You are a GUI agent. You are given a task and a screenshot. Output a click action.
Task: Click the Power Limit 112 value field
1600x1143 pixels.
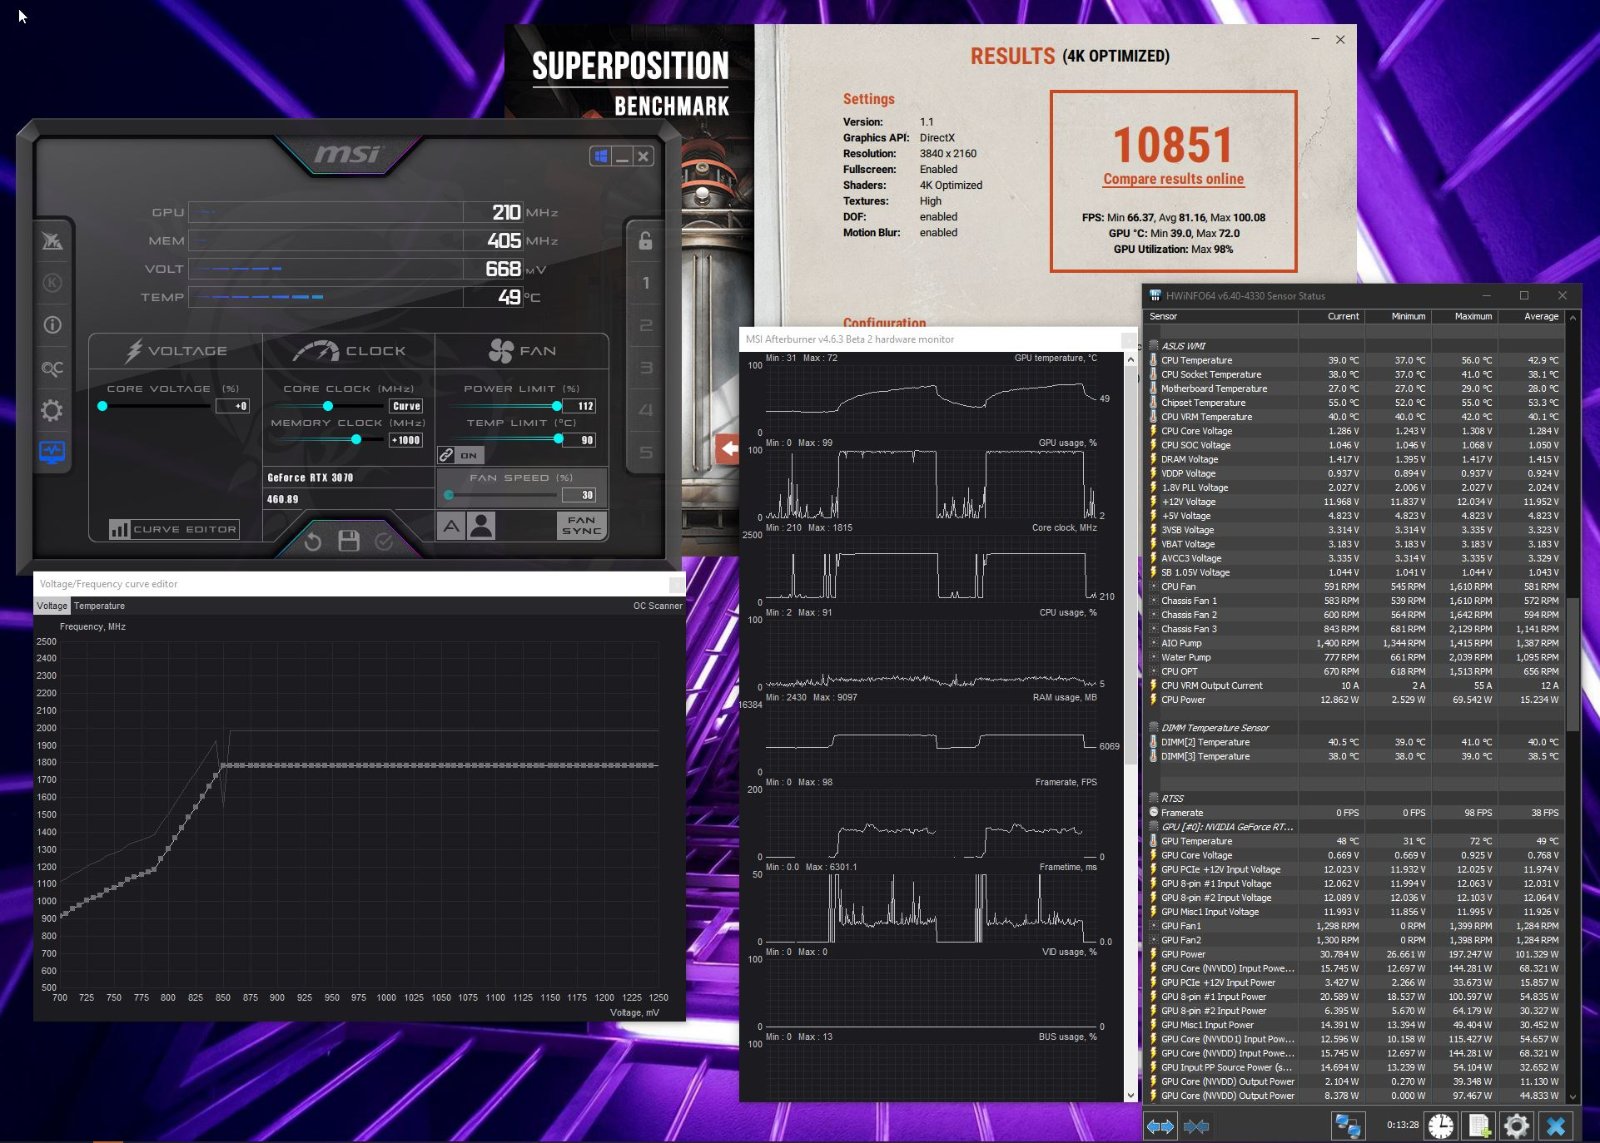[580, 406]
